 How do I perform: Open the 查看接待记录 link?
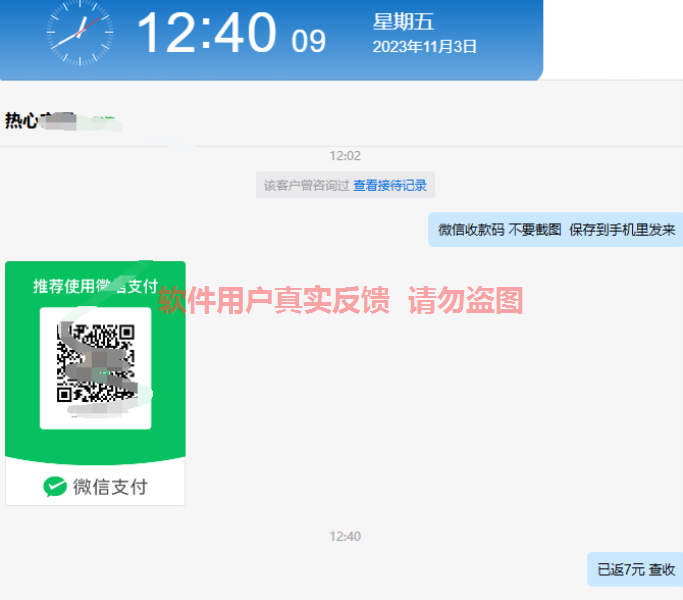click(390, 185)
